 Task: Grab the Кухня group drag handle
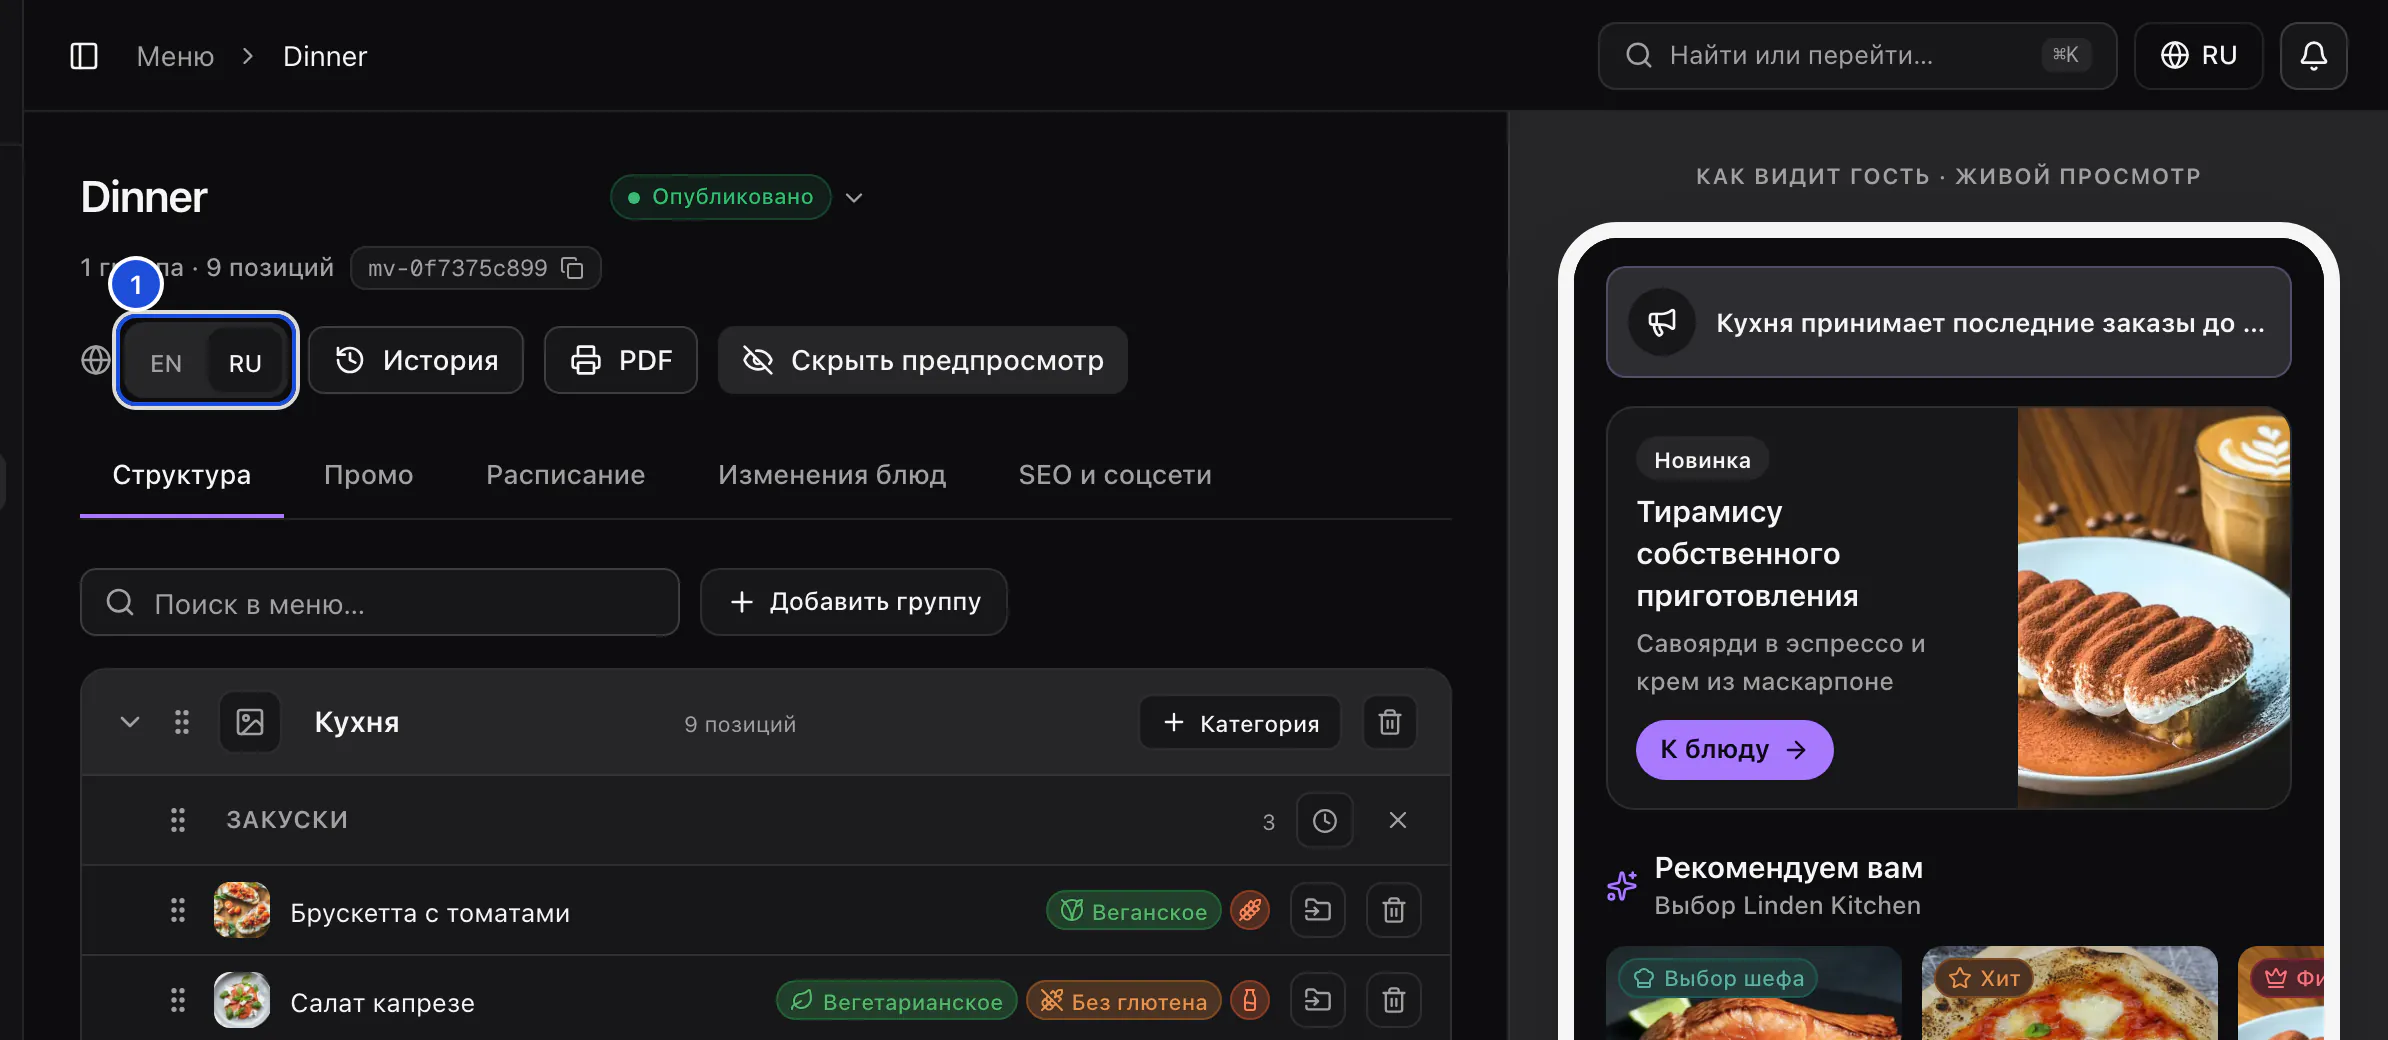(x=182, y=722)
